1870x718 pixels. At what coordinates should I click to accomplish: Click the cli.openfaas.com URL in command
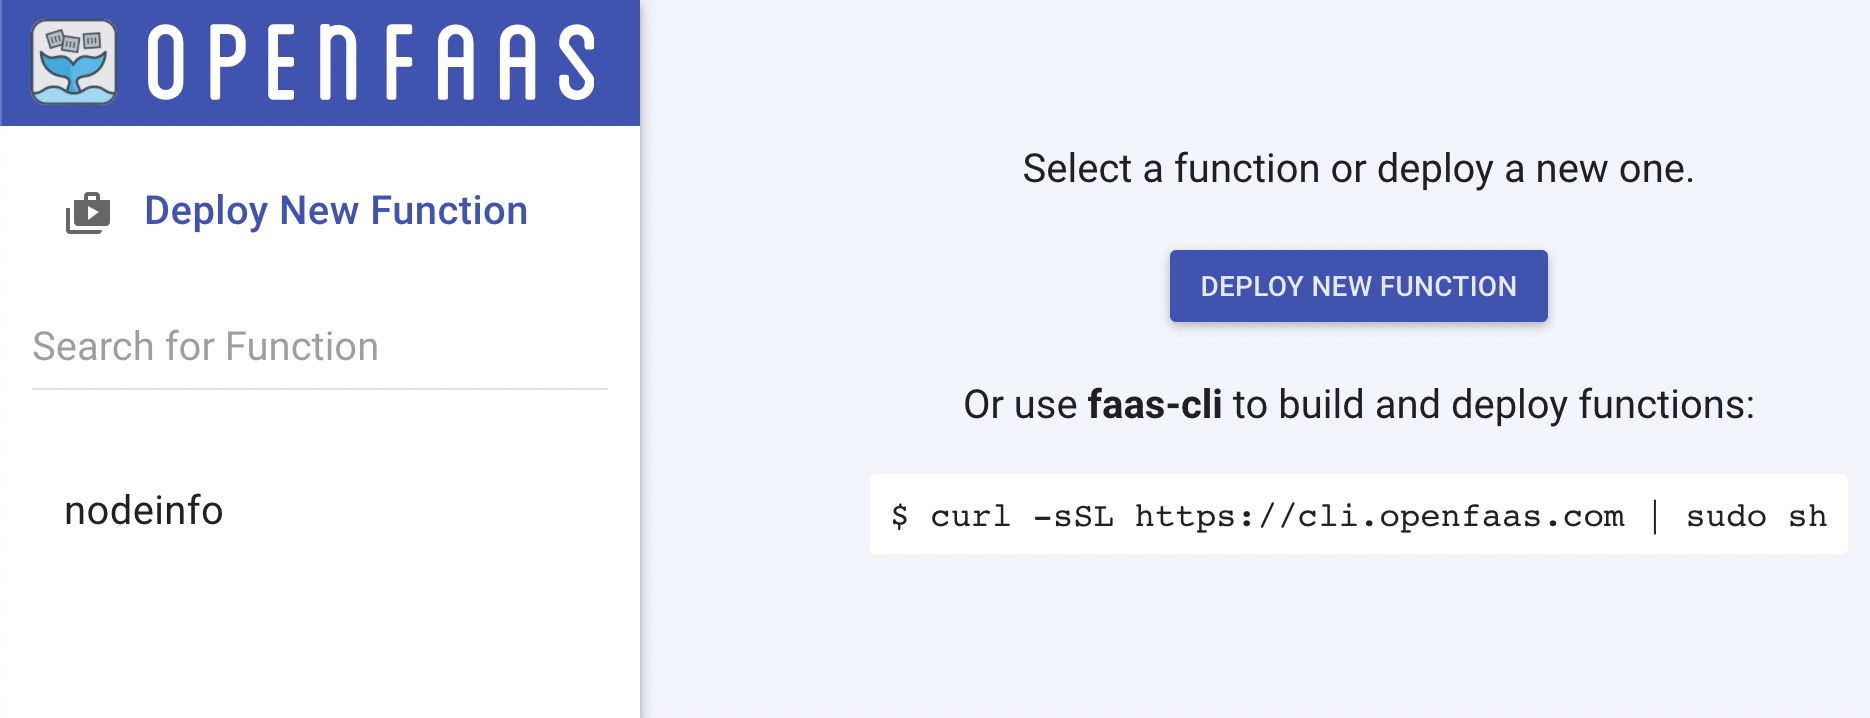pyautogui.click(x=1378, y=516)
